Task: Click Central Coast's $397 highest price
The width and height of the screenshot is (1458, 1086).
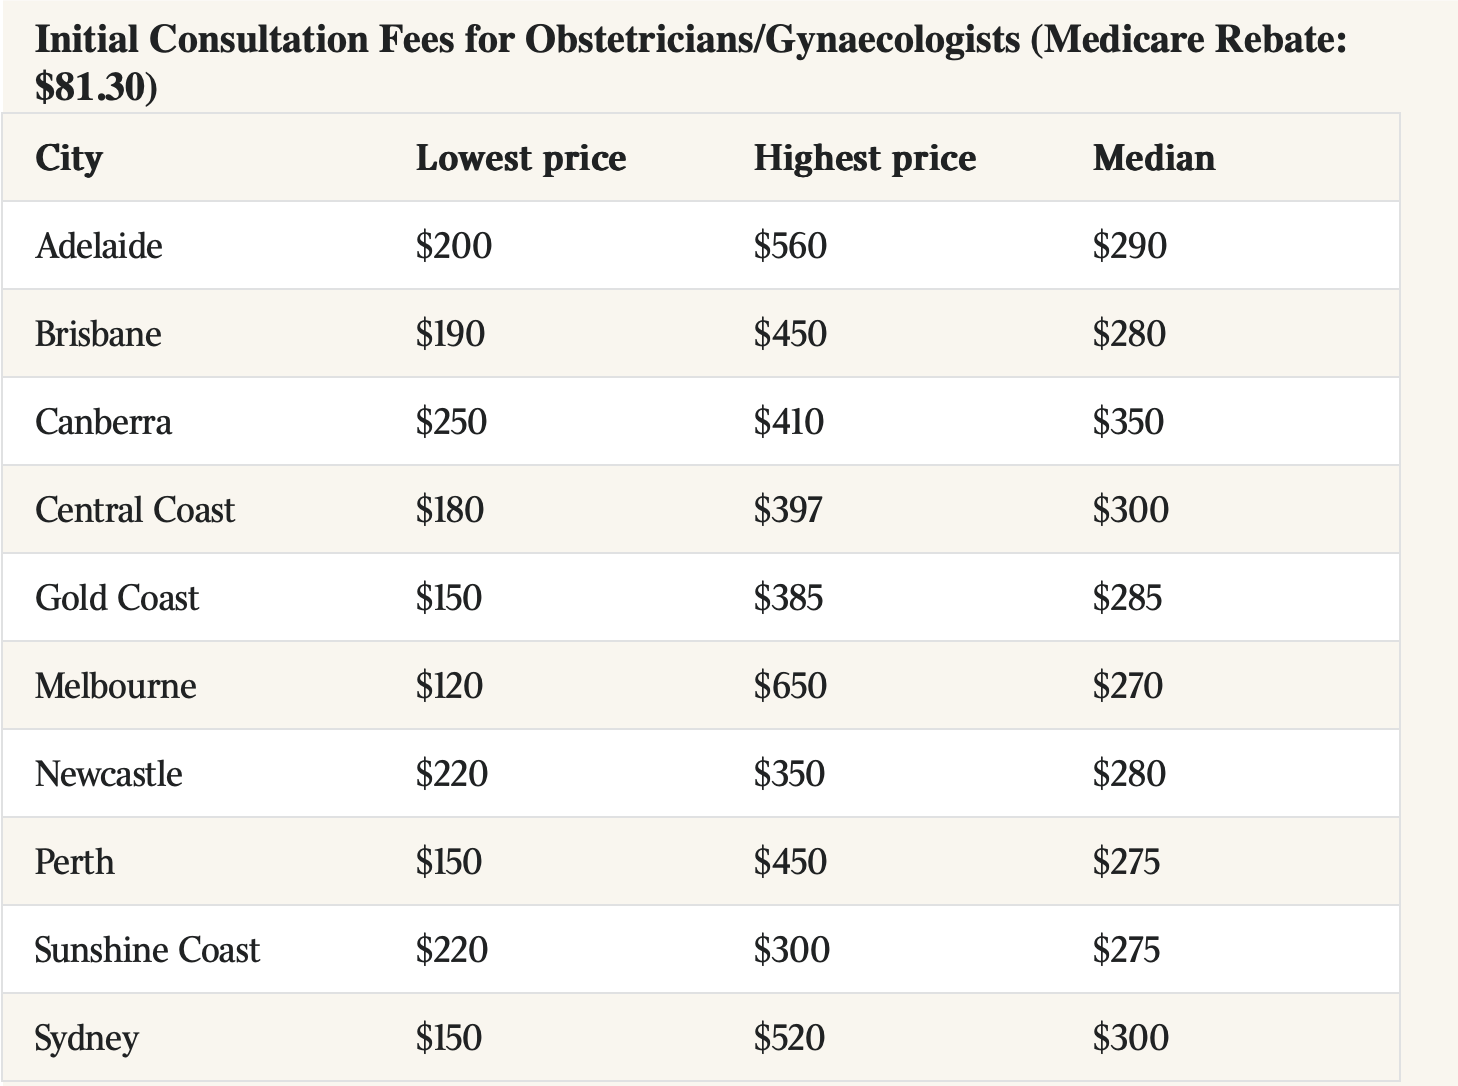Action: 788,510
